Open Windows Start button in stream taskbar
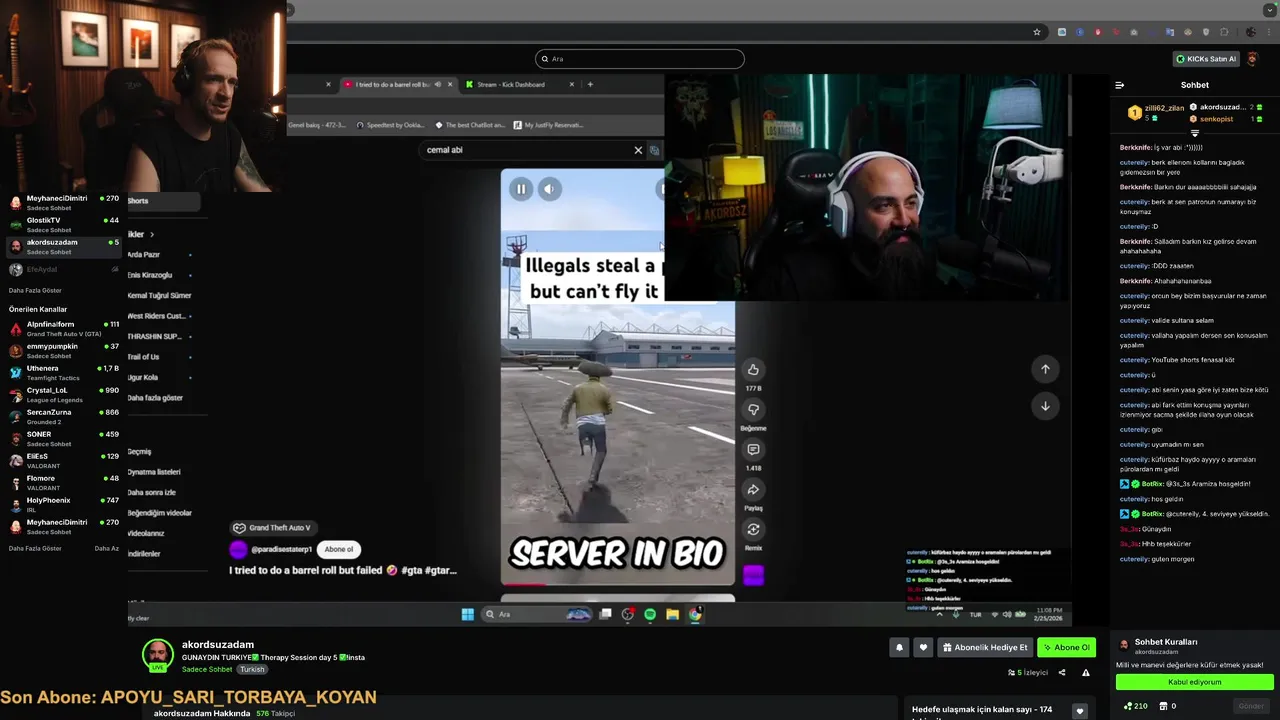1280x720 pixels. (x=467, y=614)
